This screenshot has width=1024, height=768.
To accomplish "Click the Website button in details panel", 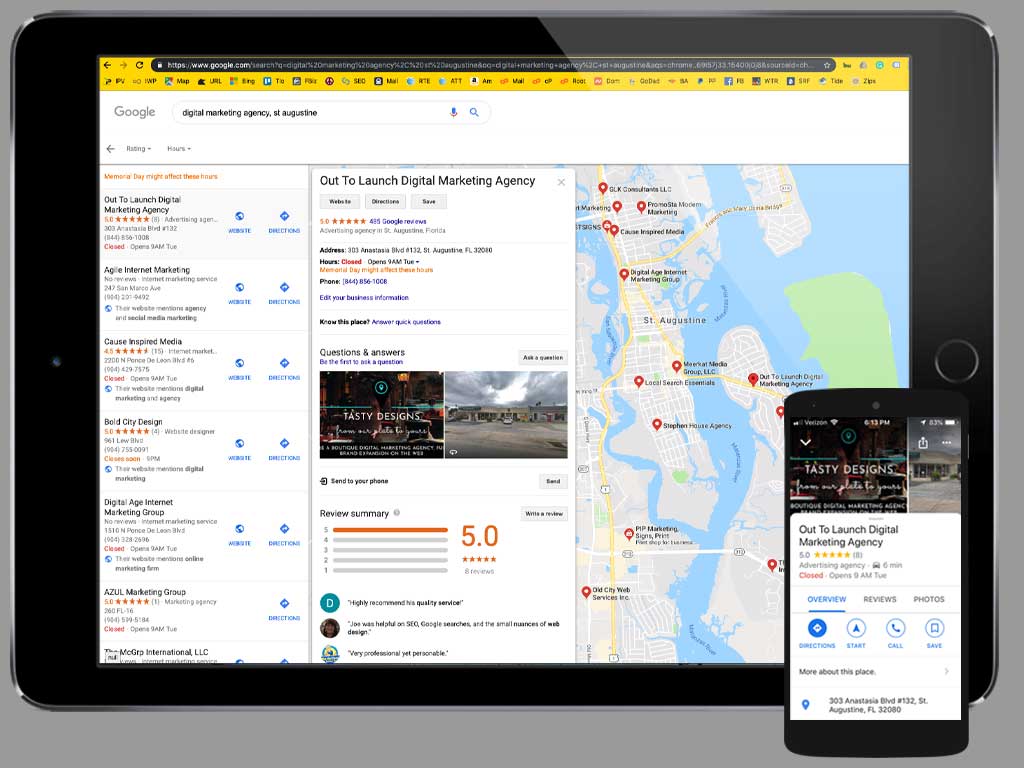I will [340, 202].
